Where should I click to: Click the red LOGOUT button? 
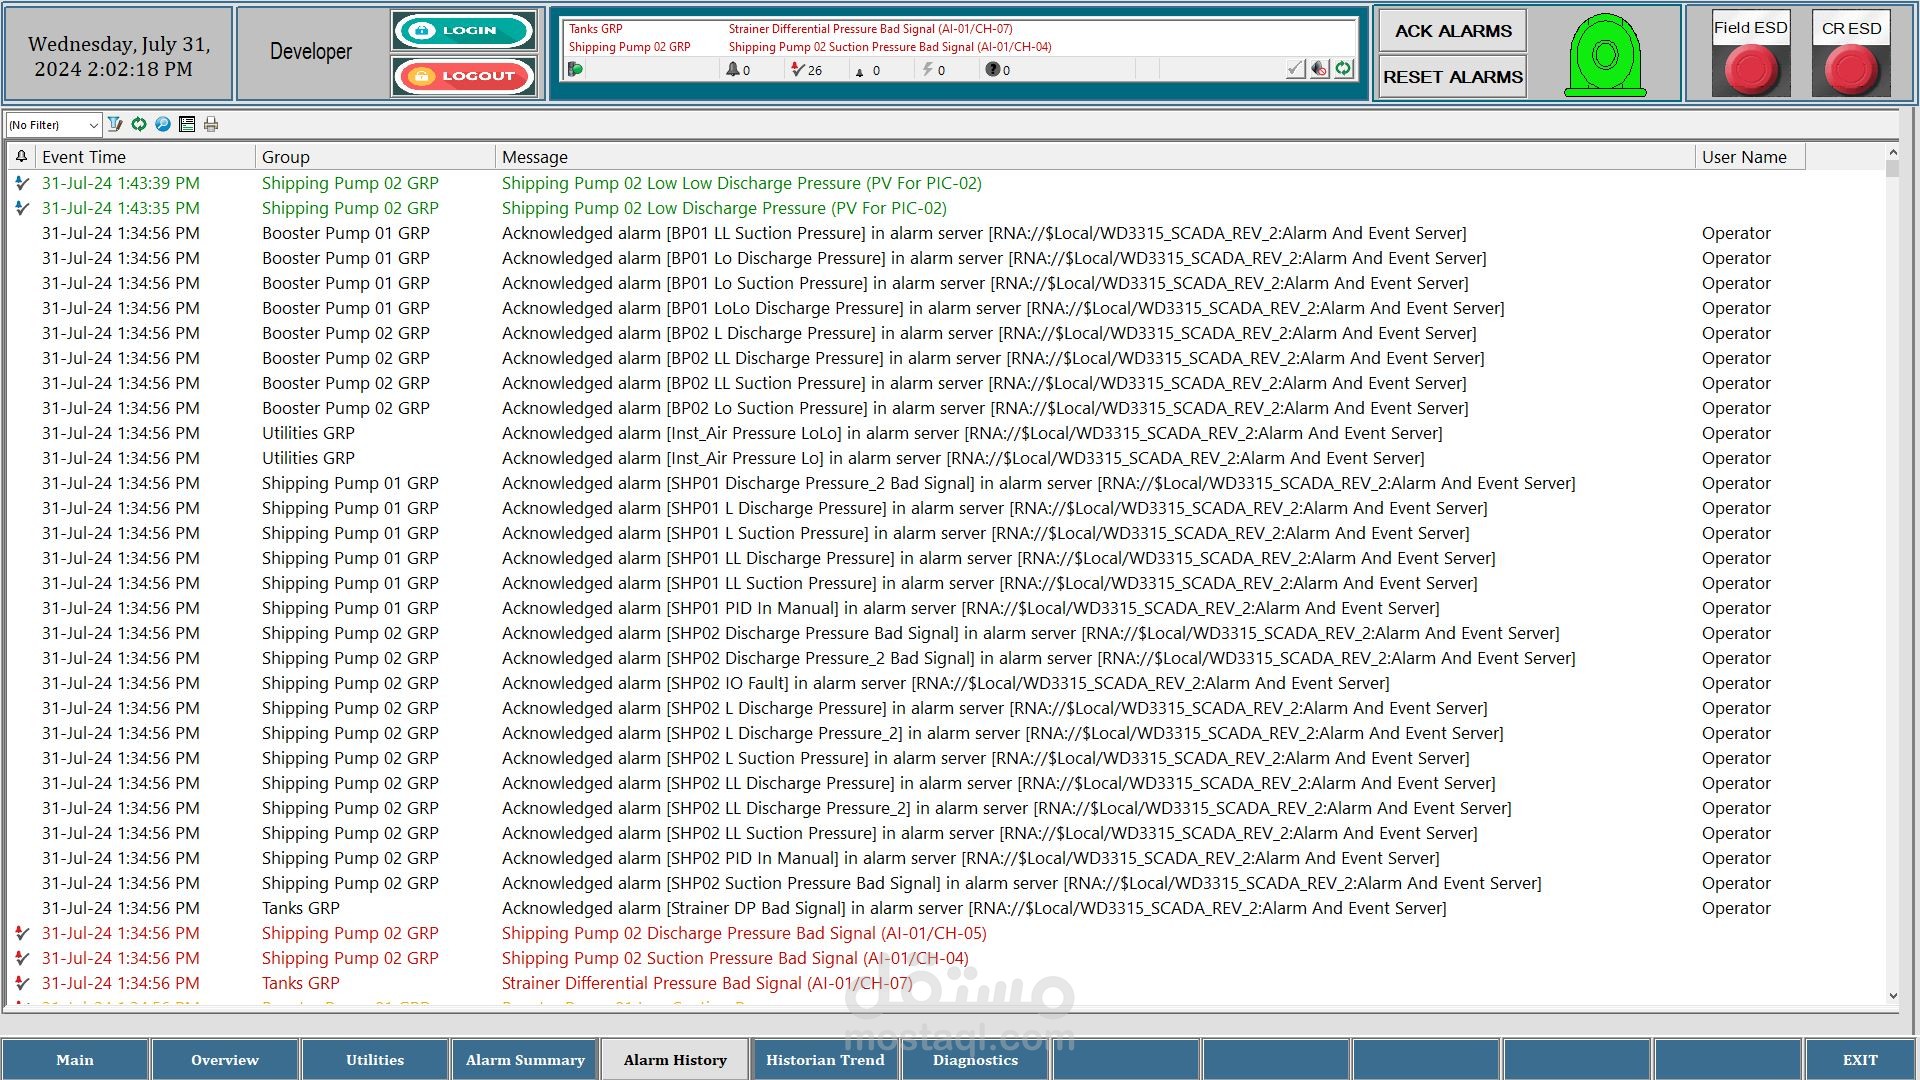[x=465, y=76]
